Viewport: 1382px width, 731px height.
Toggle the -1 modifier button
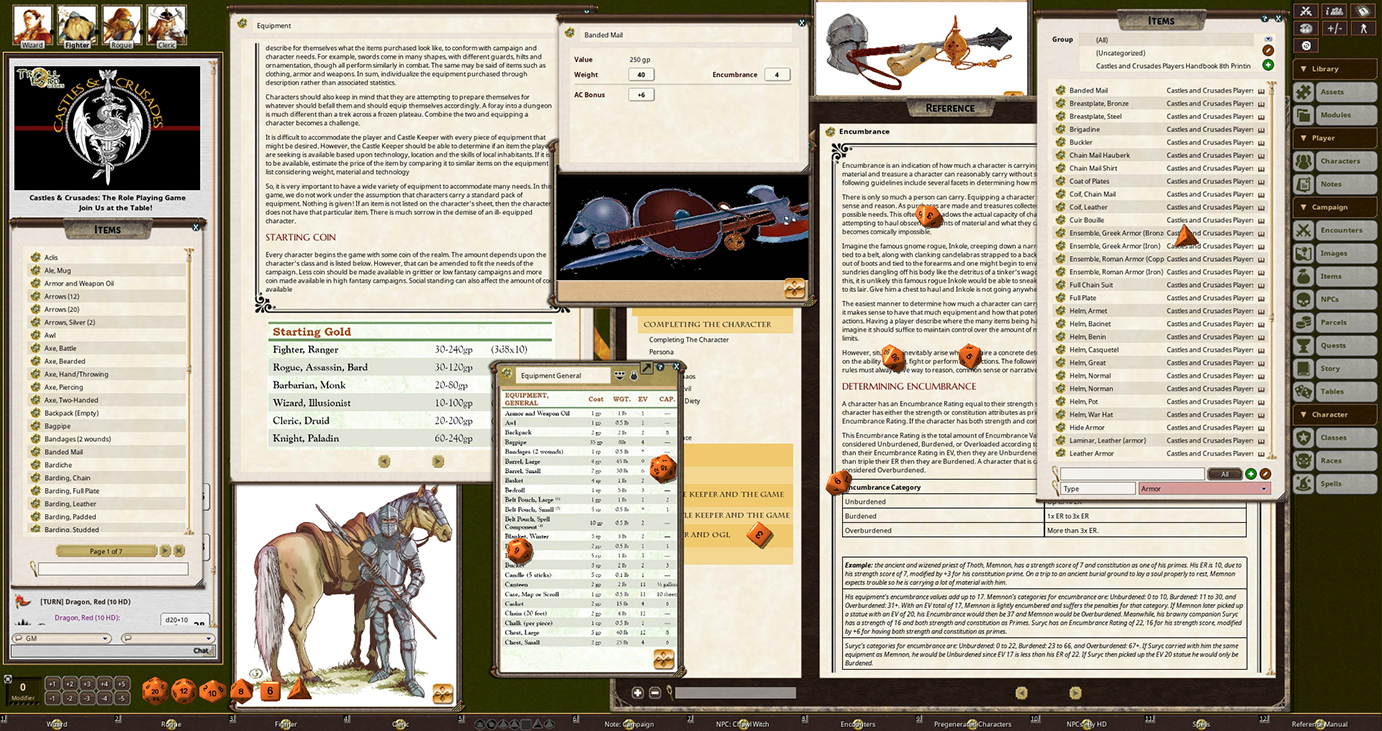53,698
